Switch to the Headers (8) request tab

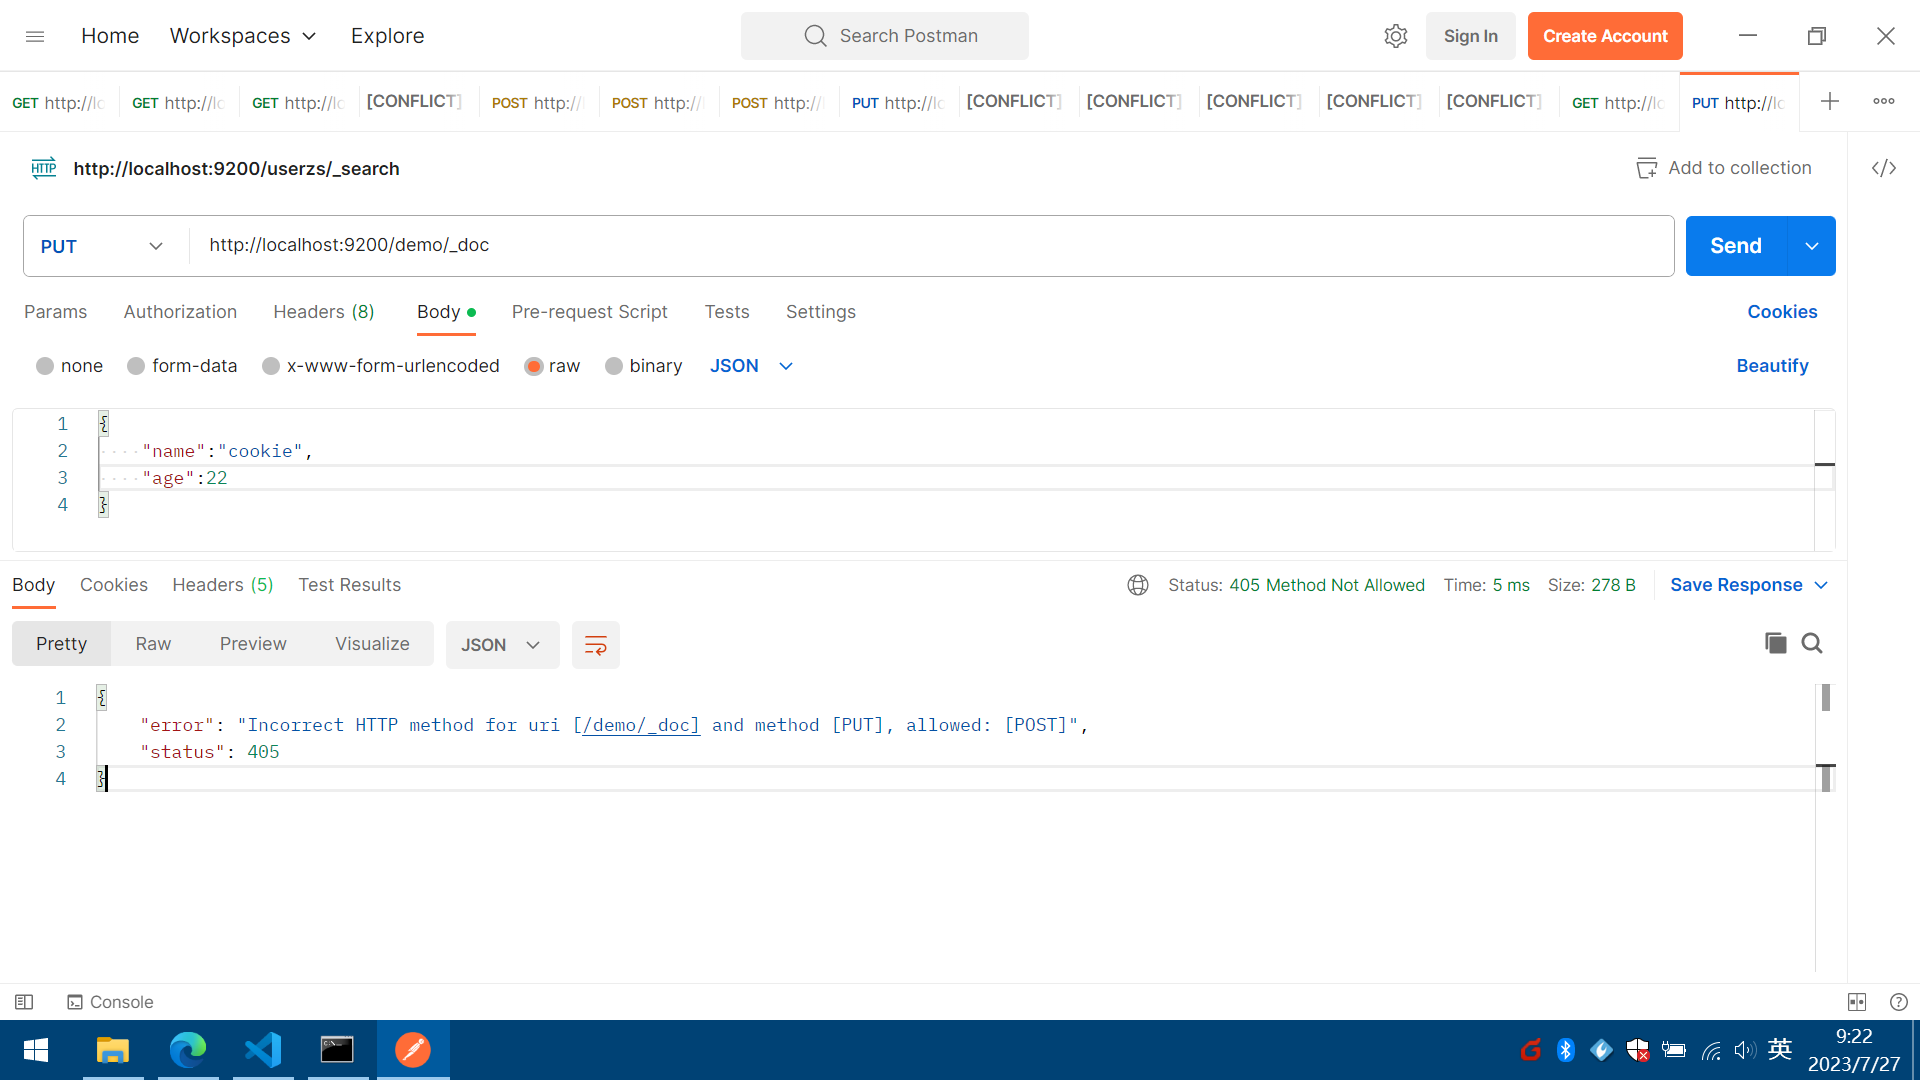pyautogui.click(x=323, y=312)
